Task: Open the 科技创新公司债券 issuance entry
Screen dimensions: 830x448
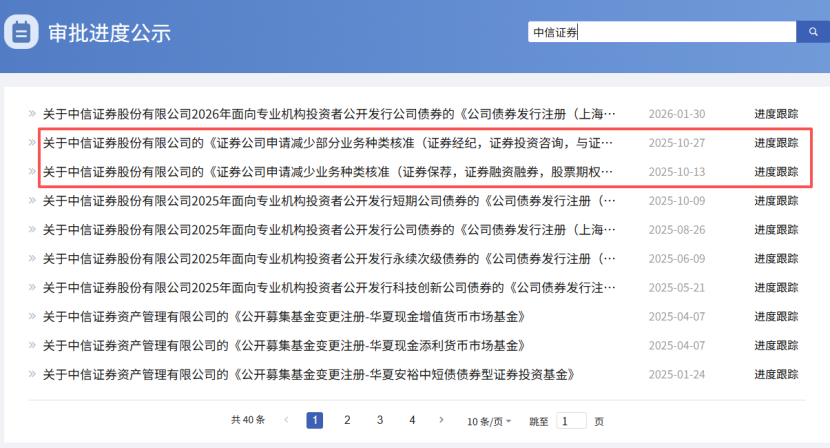Action: (330, 288)
